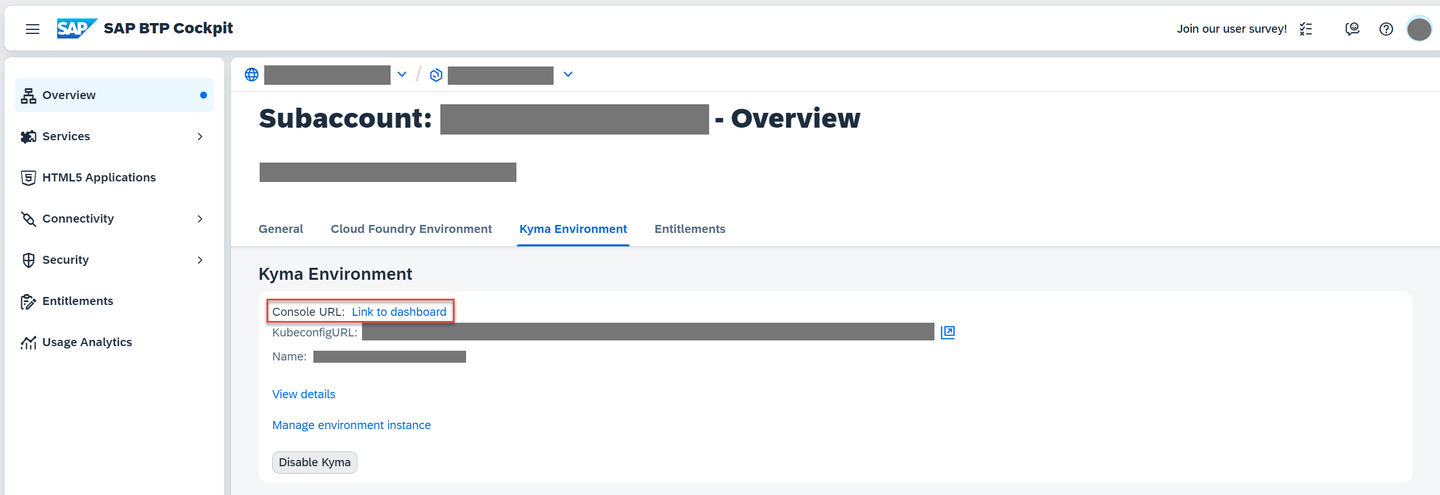This screenshot has height=495, width=1440.
Task: Click the View details link
Action: [x=304, y=394]
